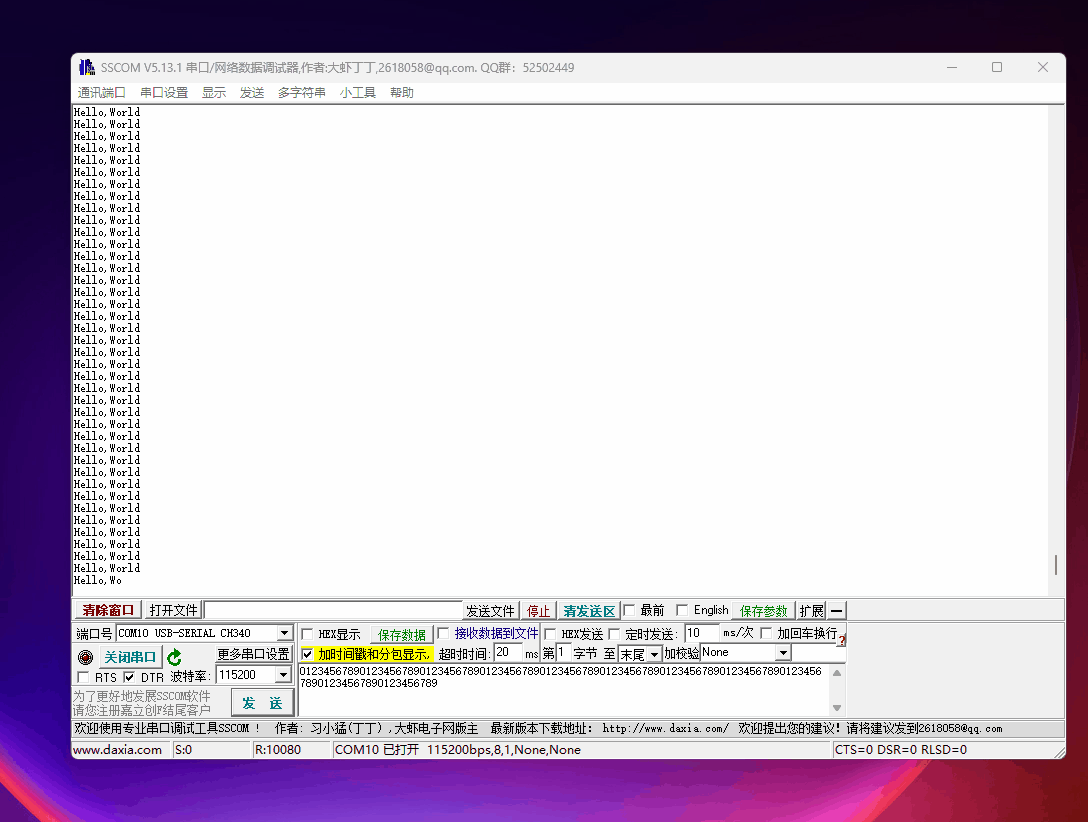Open the 帮助 menu
This screenshot has width=1088, height=822.
(x=402, y=92)
